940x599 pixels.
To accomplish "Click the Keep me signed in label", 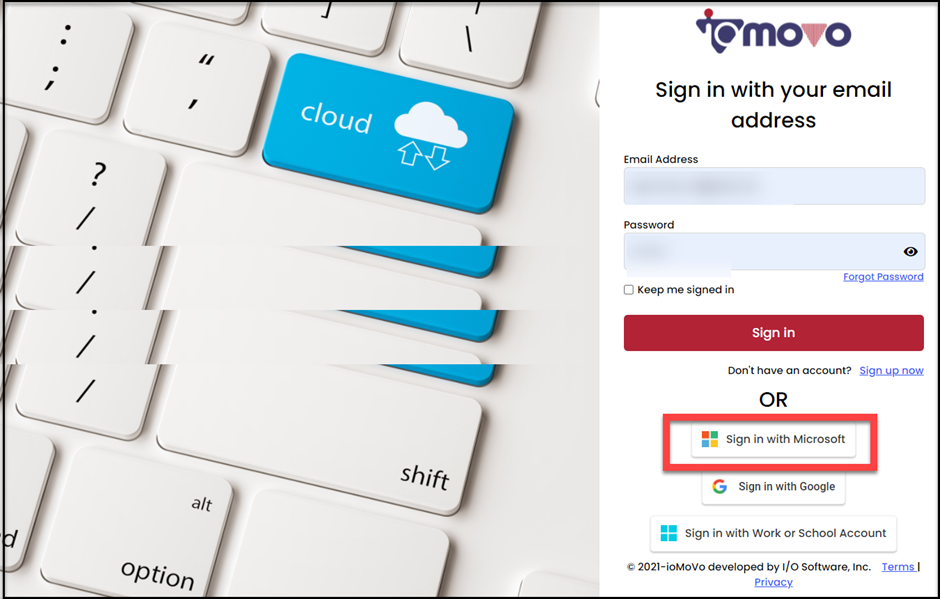I will tap(686, 290).
